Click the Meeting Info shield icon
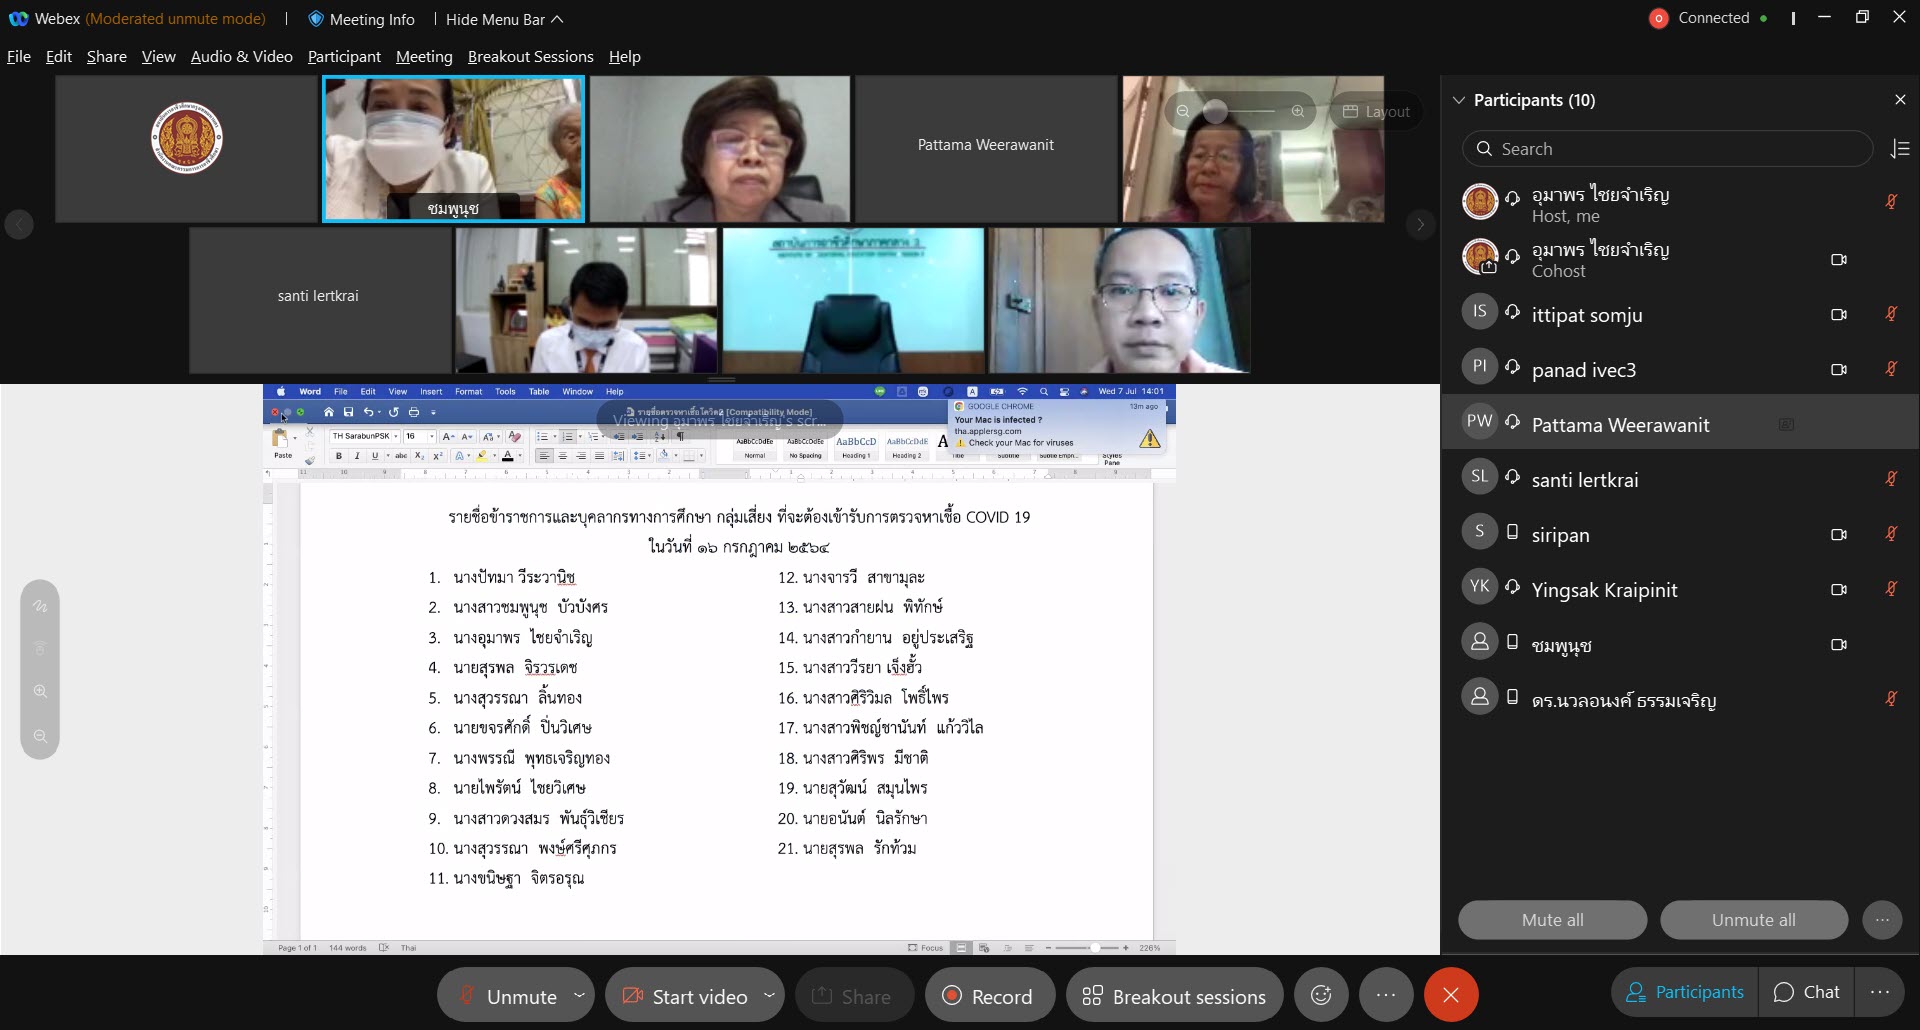Viewport: 1920px width, 1030px height. point(316,19)
